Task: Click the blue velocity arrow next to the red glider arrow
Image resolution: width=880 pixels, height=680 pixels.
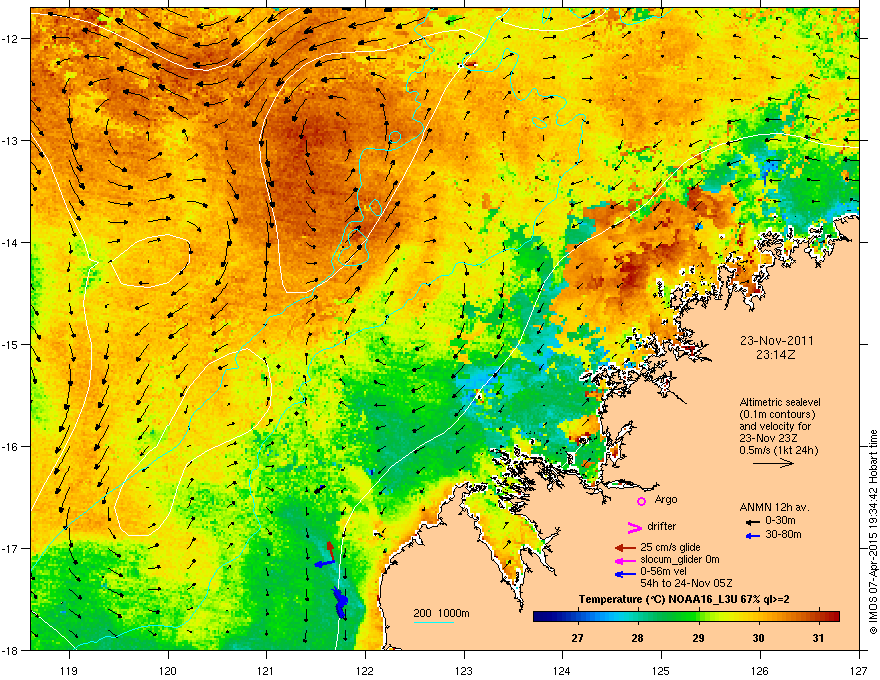Action: coord(323,563)
